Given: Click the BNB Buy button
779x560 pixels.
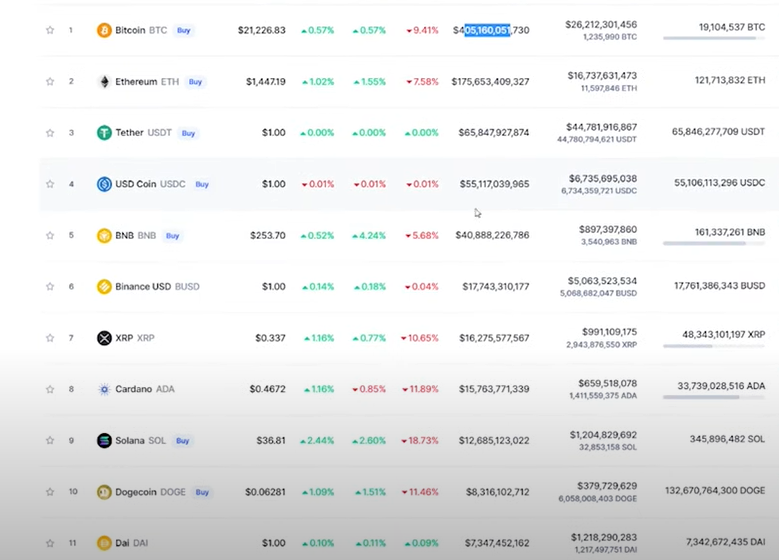Looking at the screenshot, I should pos(172,235).
